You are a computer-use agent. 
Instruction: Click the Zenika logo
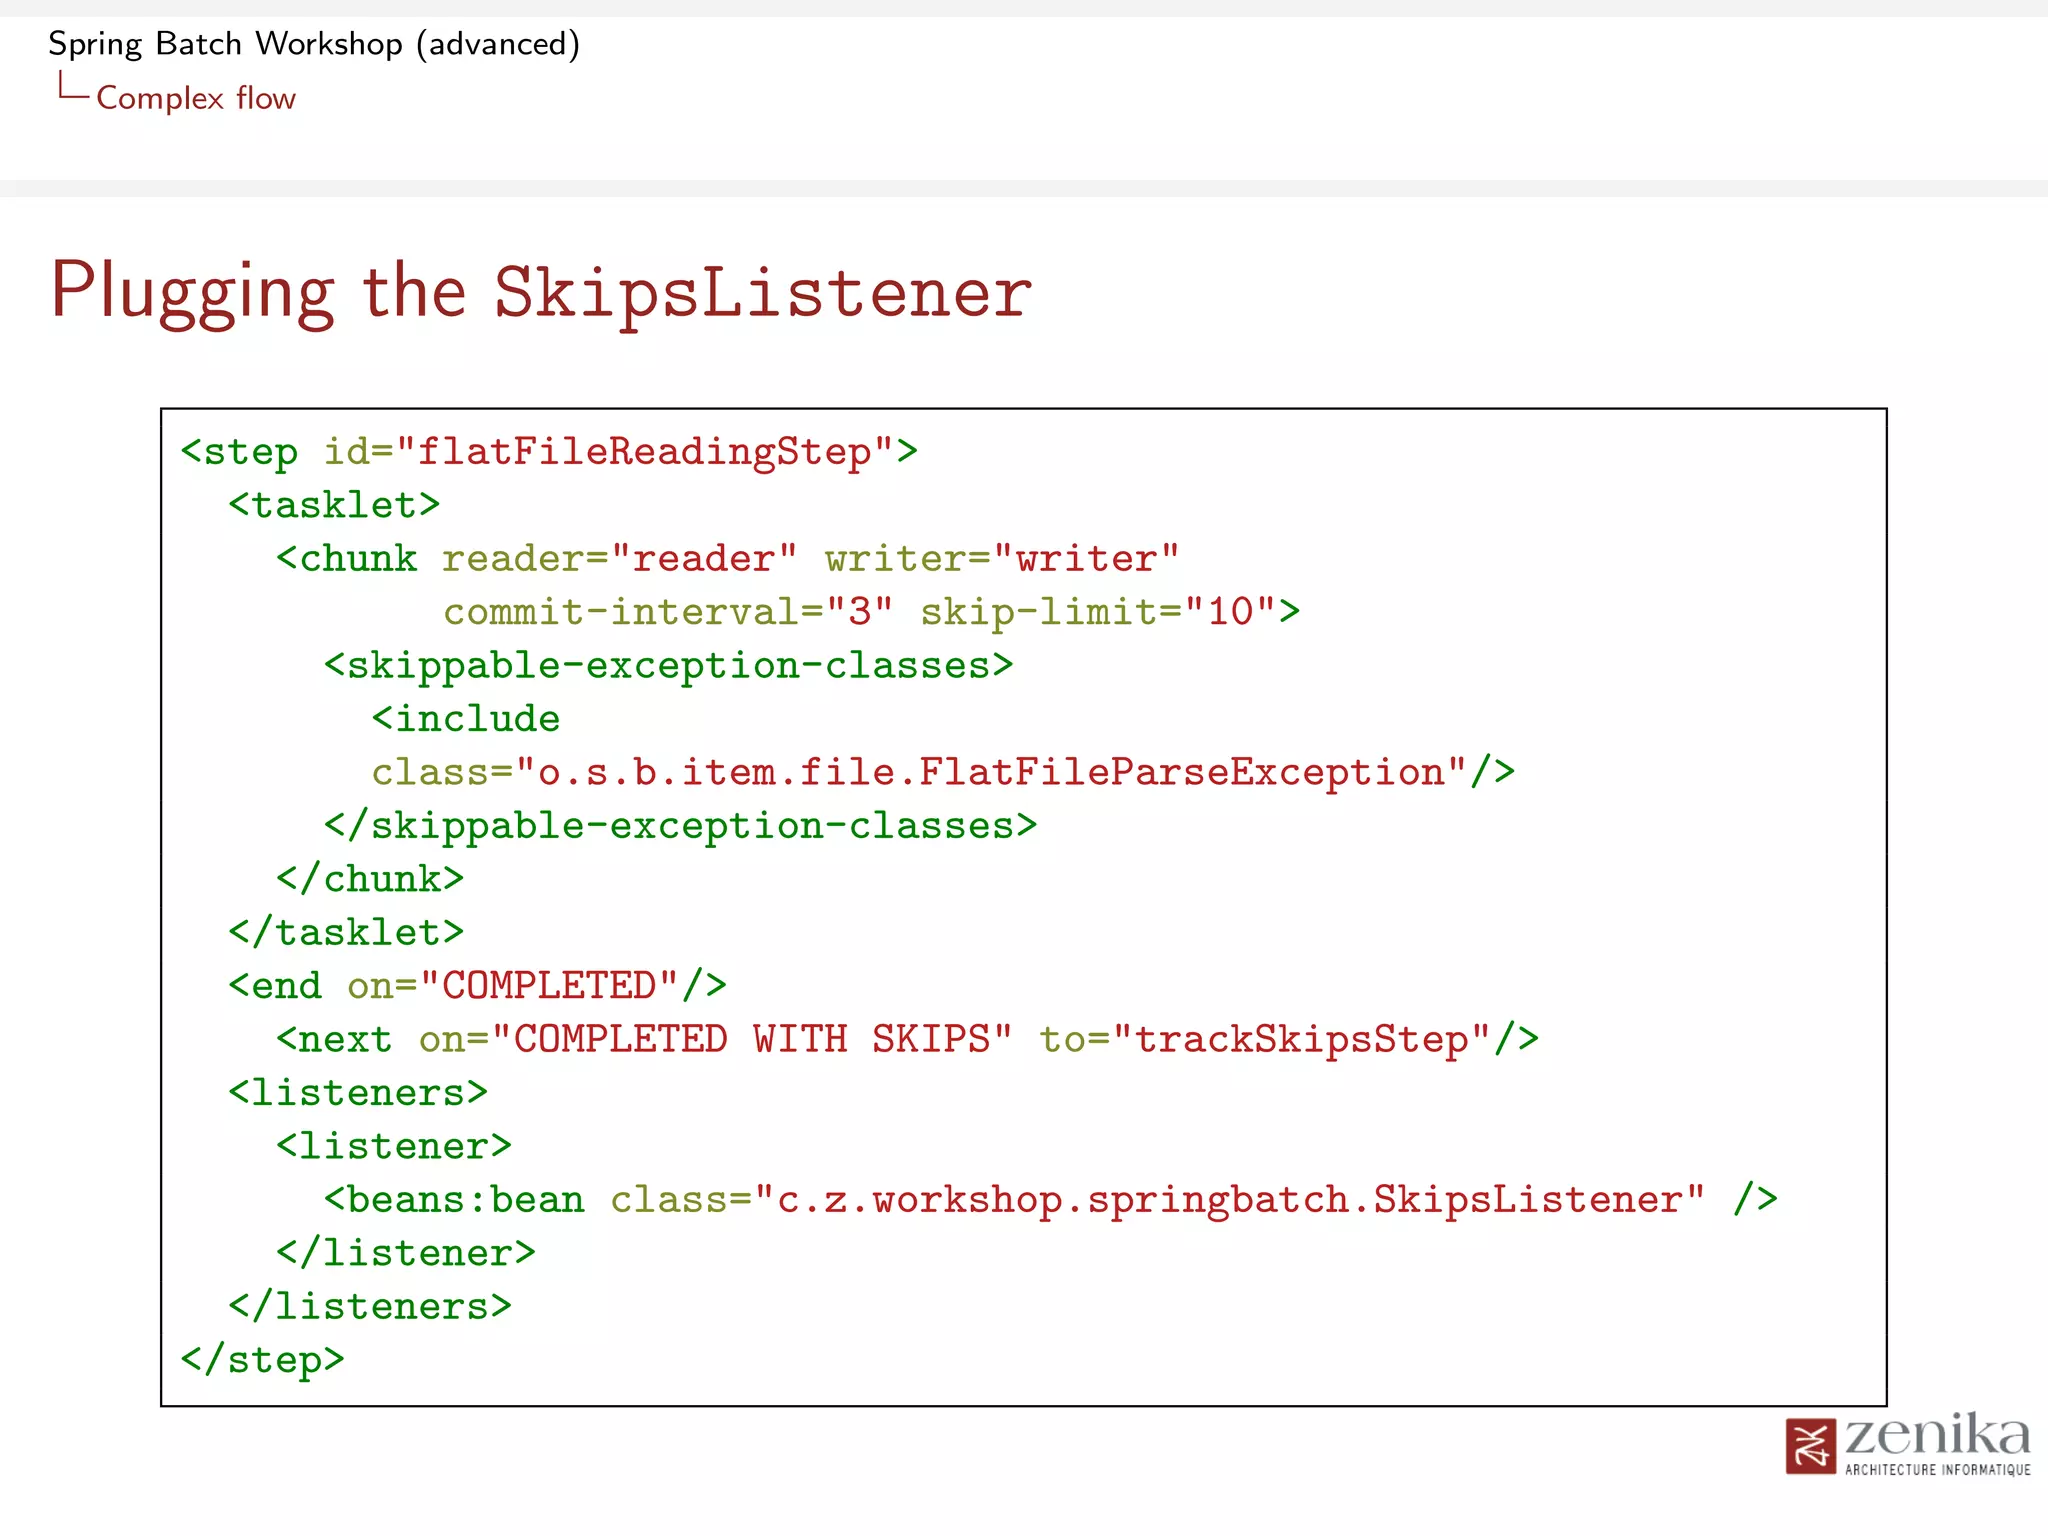(x=1908, y=1444)
